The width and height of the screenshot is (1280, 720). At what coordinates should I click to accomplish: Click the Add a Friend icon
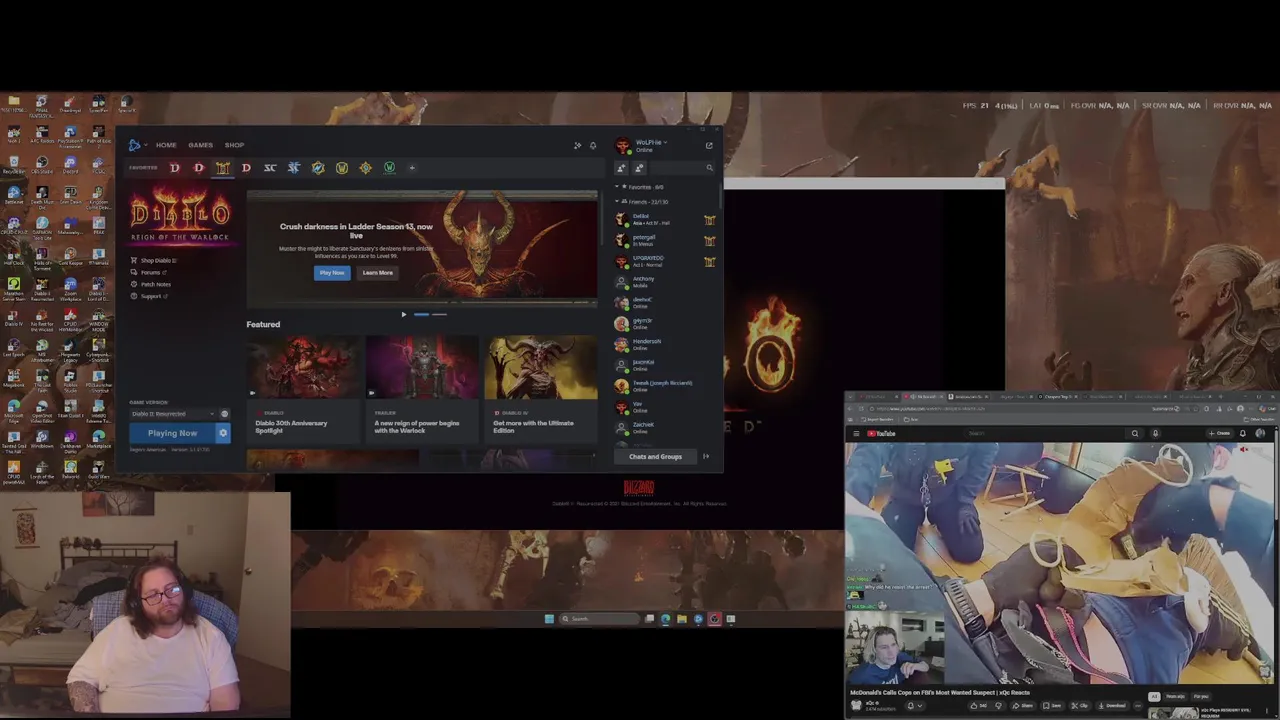click(621, 168)
